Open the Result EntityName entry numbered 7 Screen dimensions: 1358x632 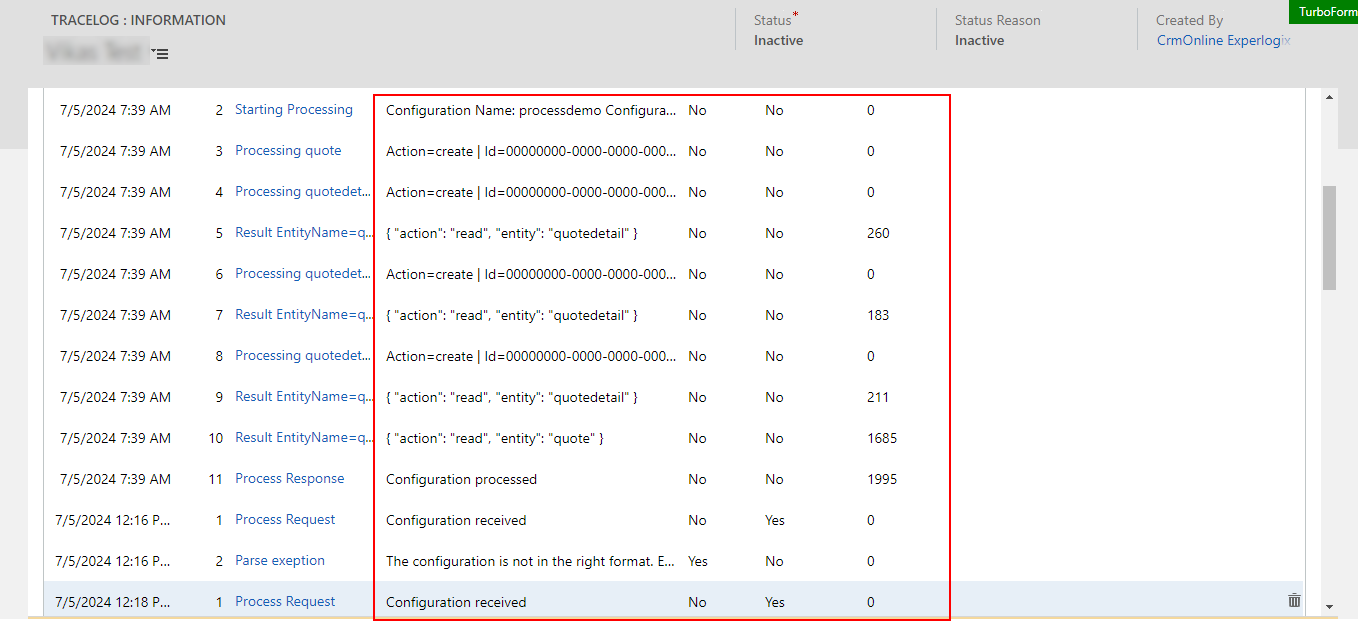(305, 315)
